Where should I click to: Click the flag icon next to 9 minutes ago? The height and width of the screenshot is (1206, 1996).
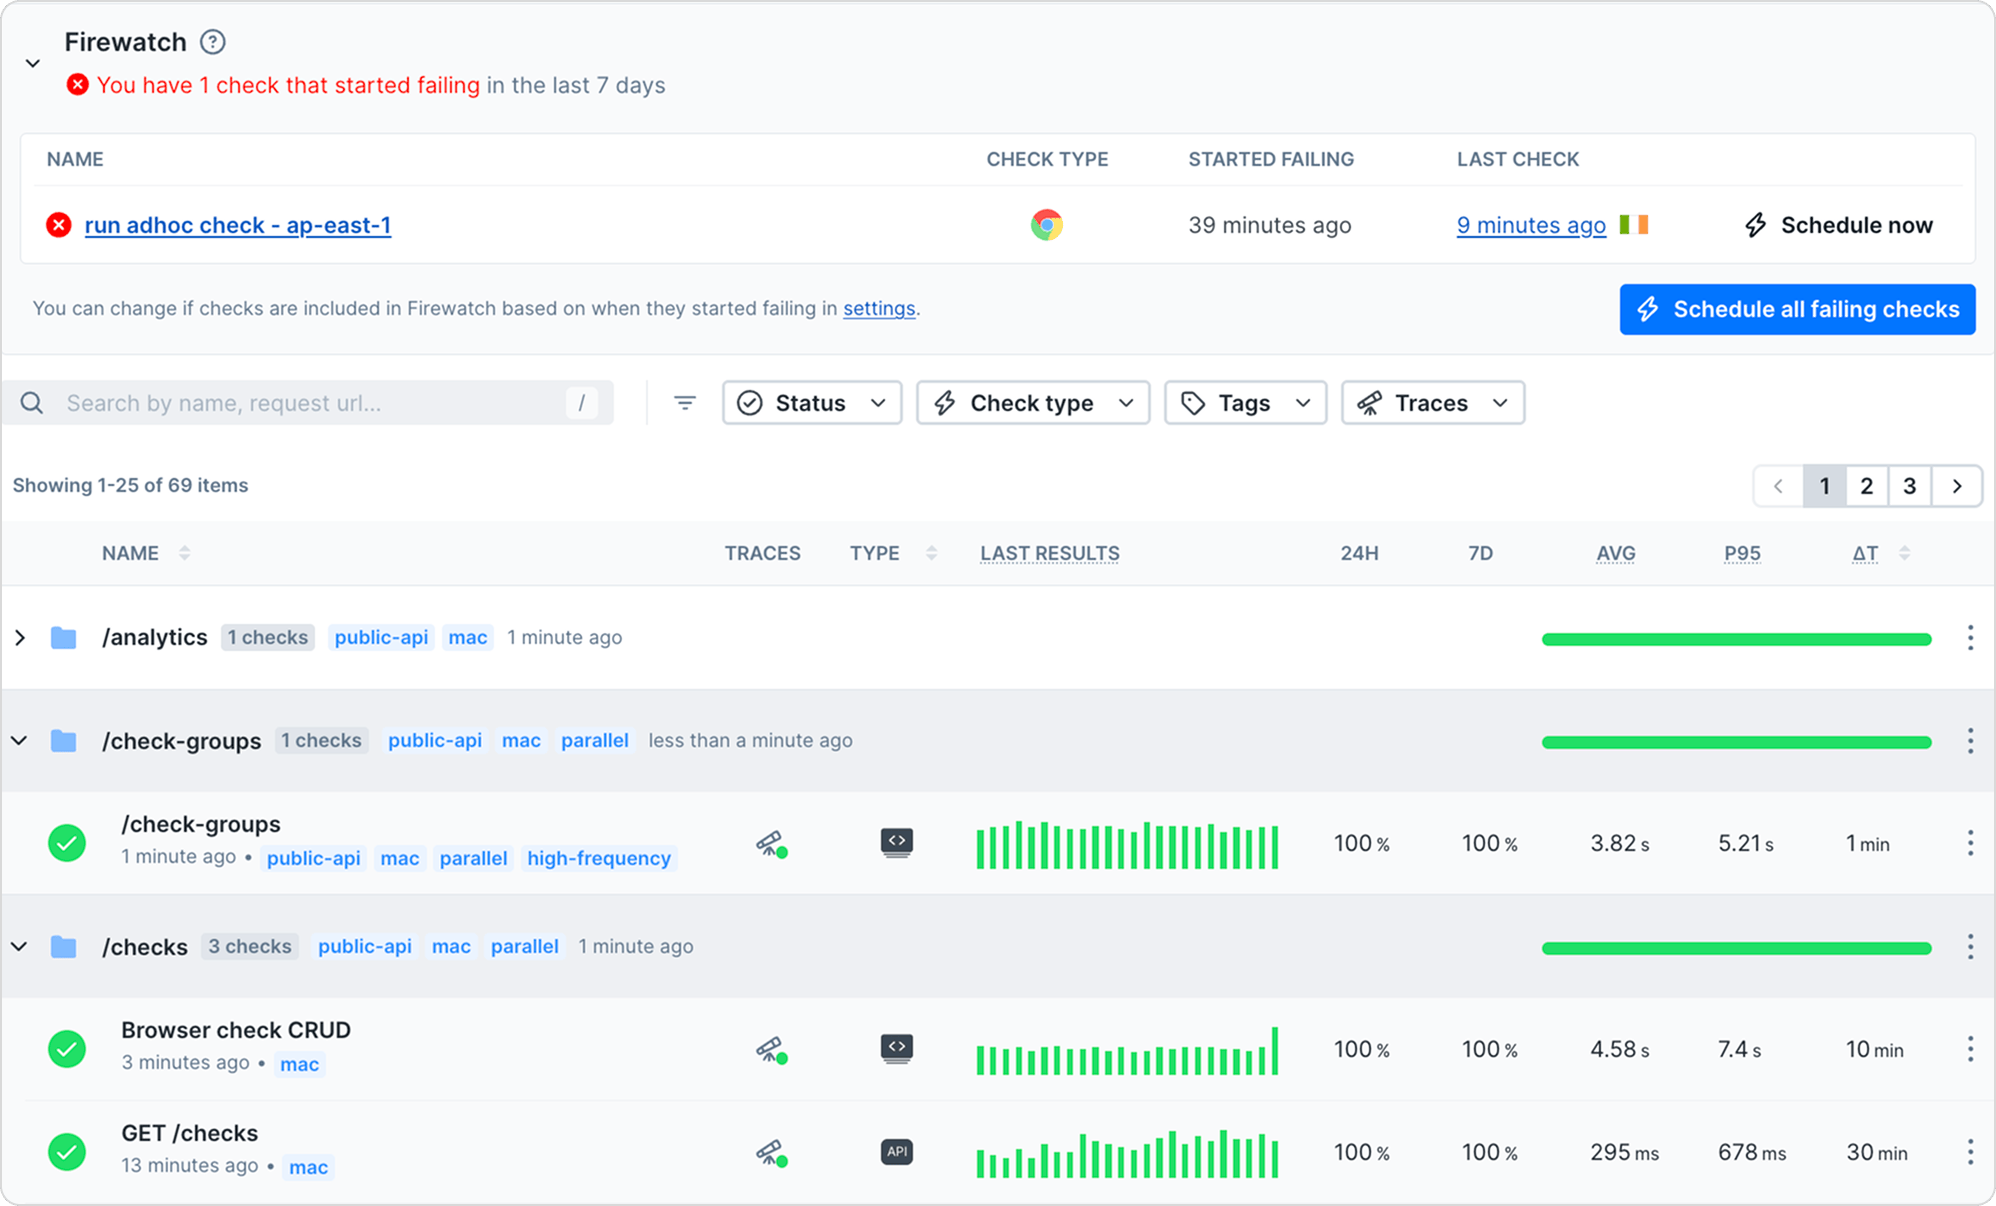[x=1635, y=225]
